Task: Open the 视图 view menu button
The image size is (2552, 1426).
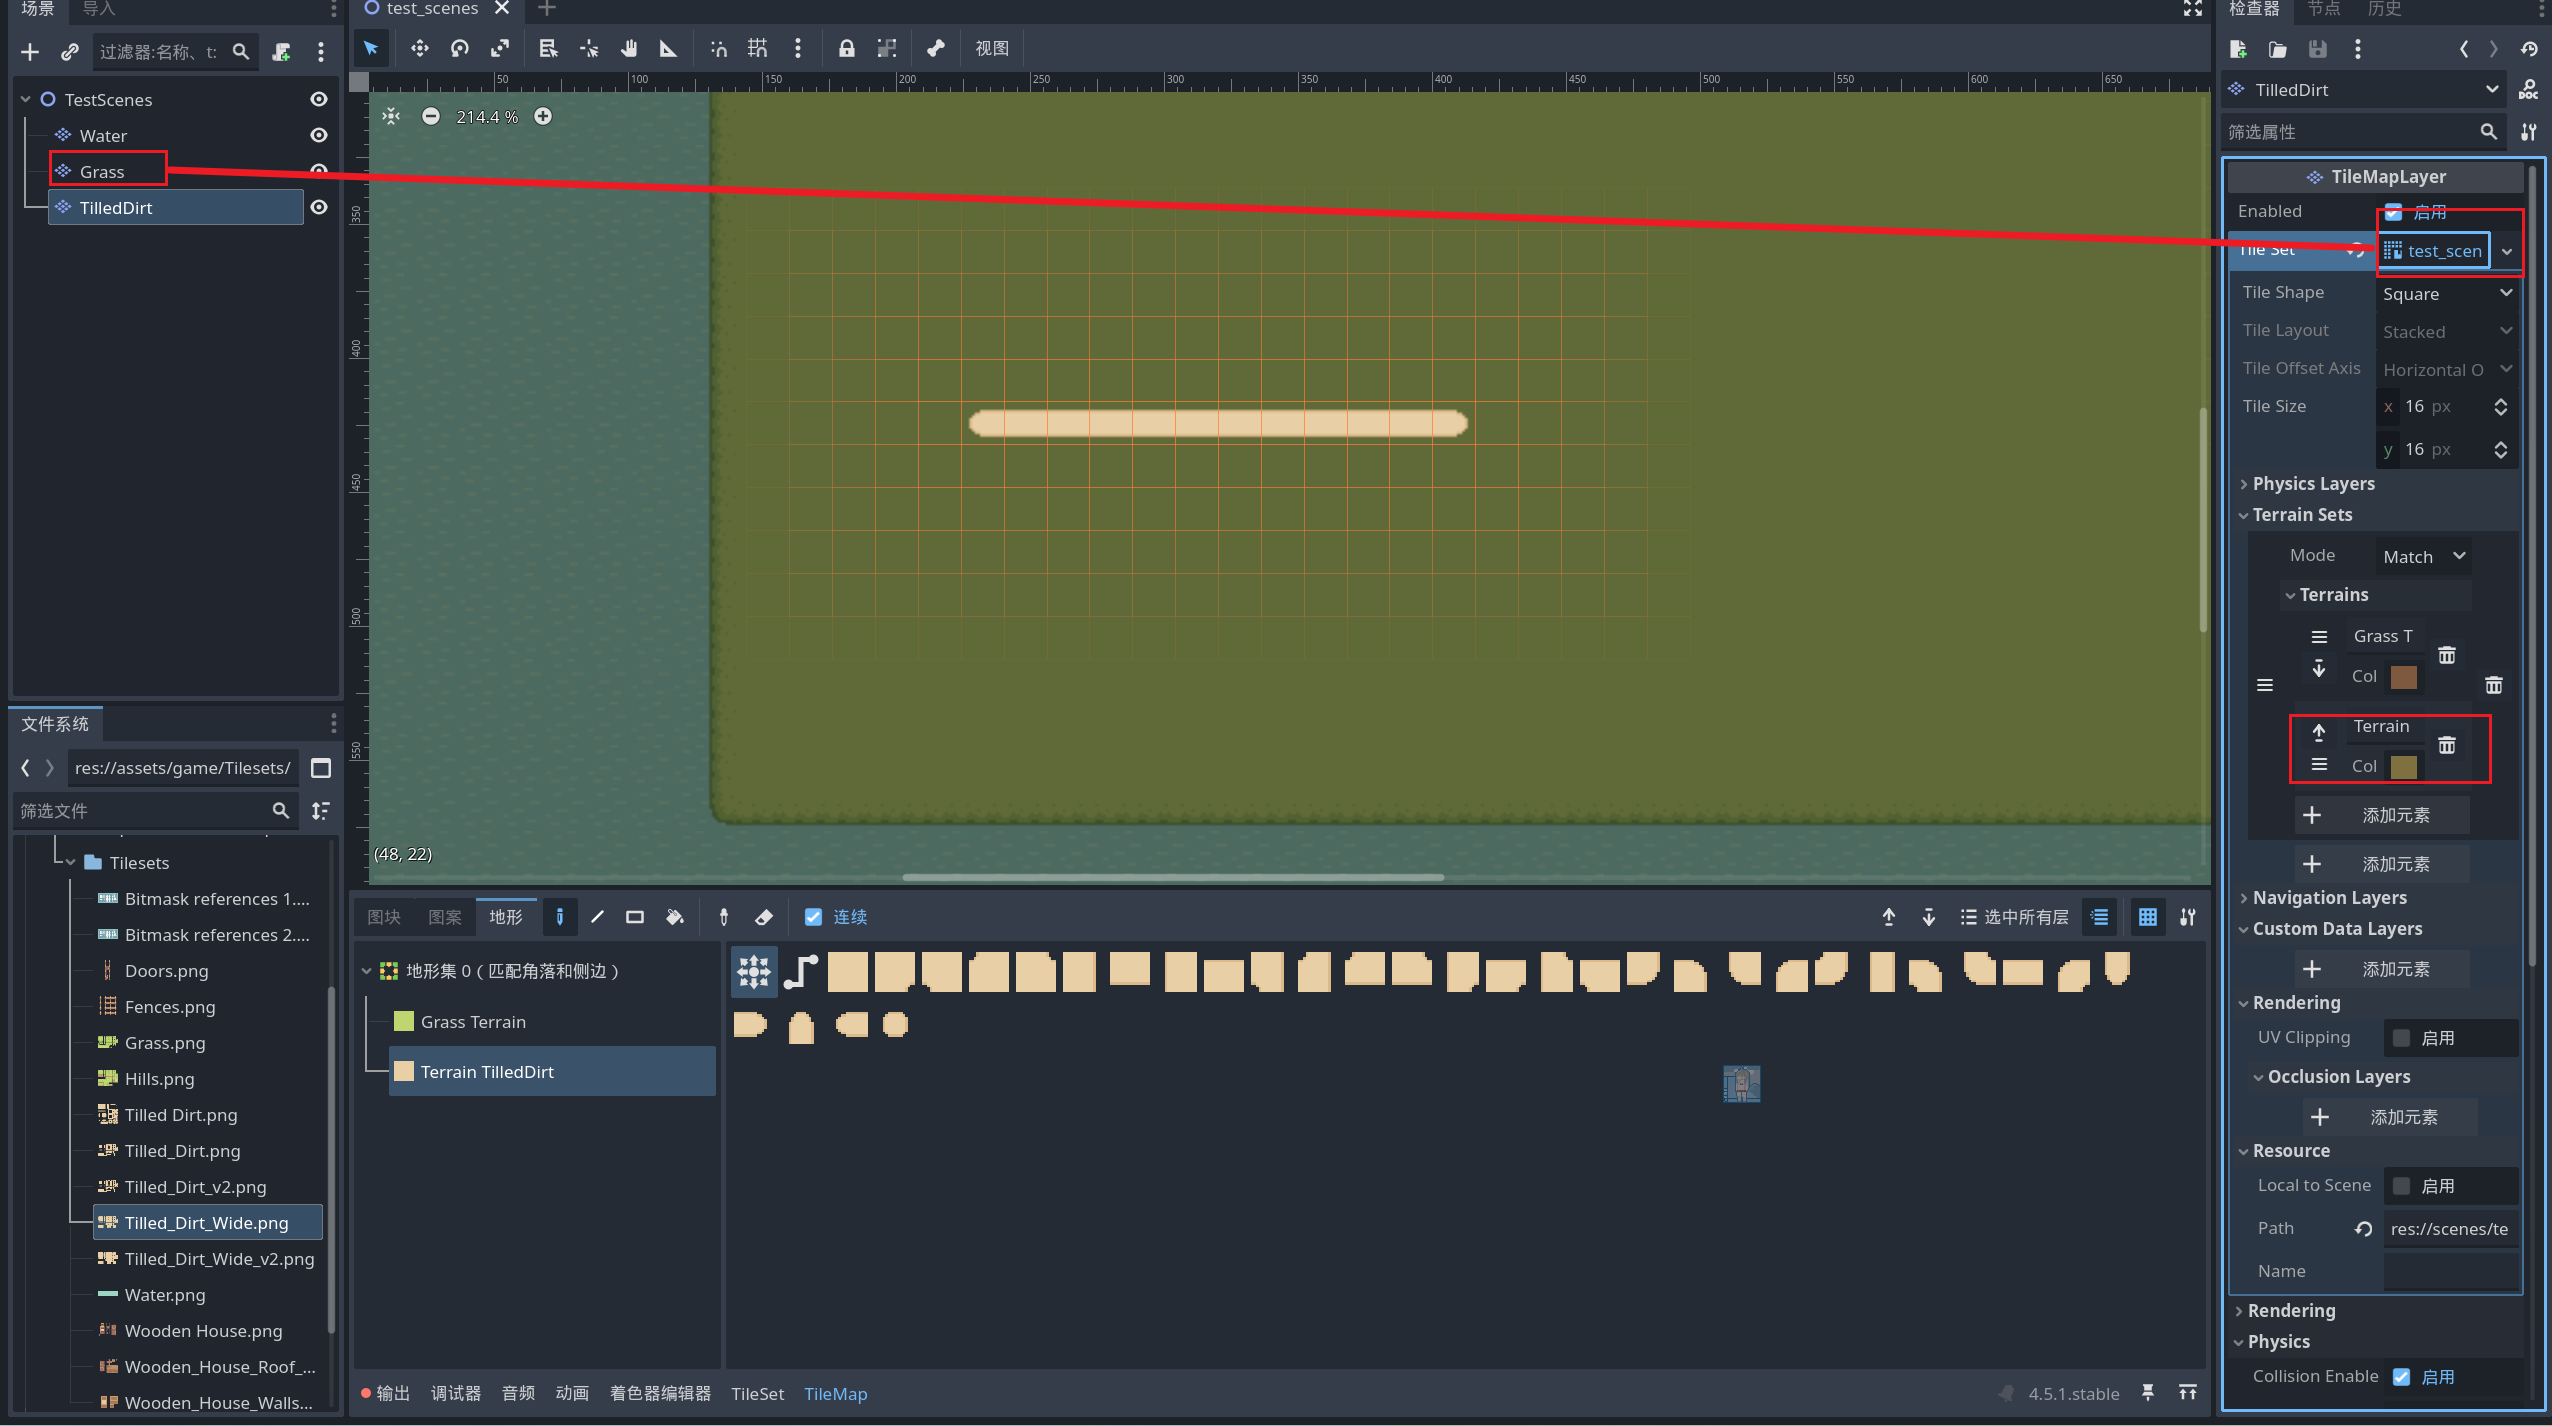Action: click(992, 48)
